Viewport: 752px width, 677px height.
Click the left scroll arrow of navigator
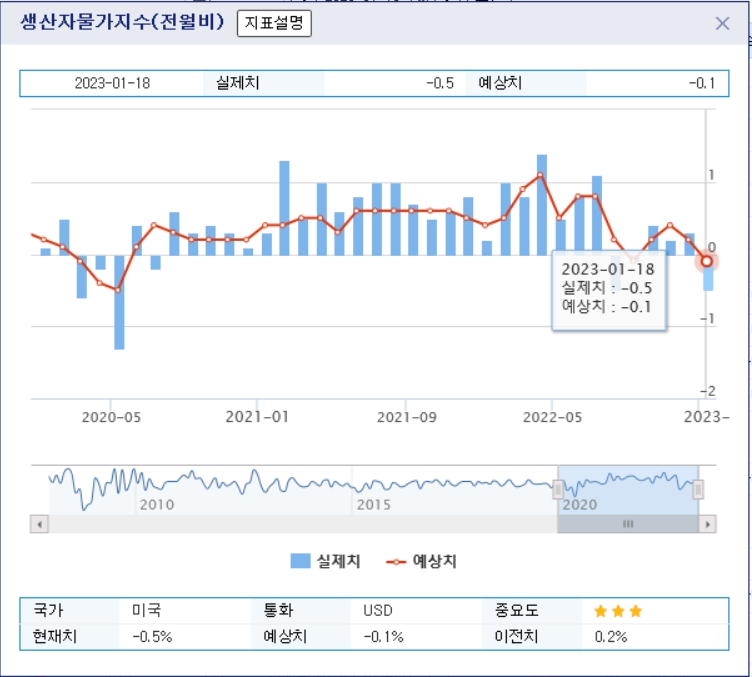coord(39,524)
